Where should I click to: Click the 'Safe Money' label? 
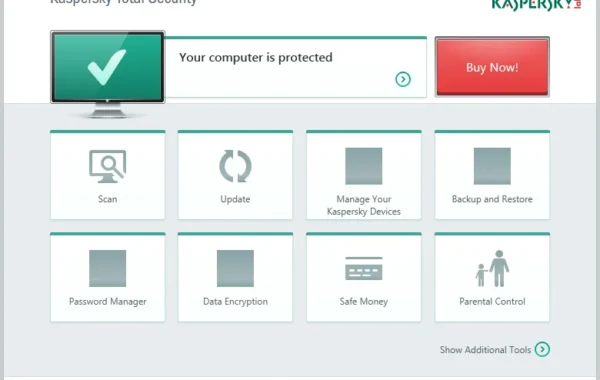click(364, 302)
